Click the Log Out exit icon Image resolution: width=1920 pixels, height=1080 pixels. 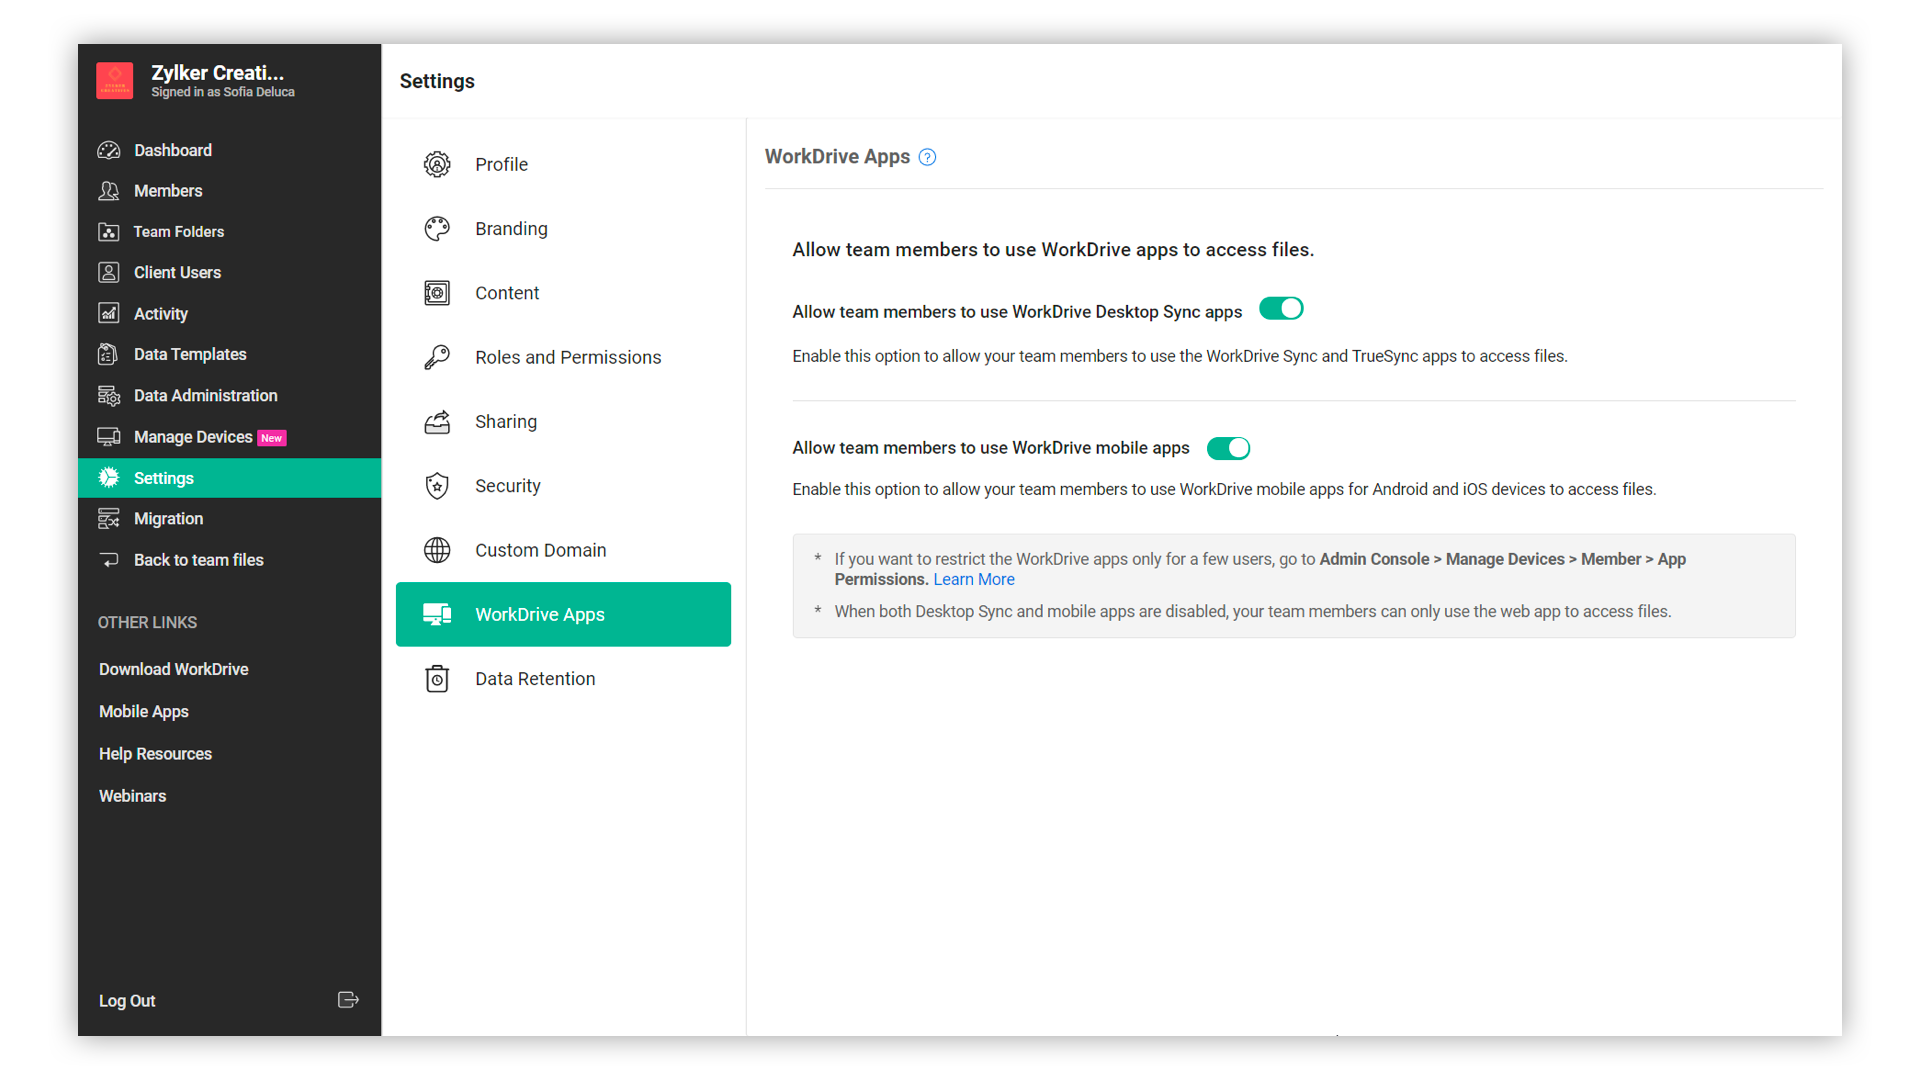tap(348, 1000)
